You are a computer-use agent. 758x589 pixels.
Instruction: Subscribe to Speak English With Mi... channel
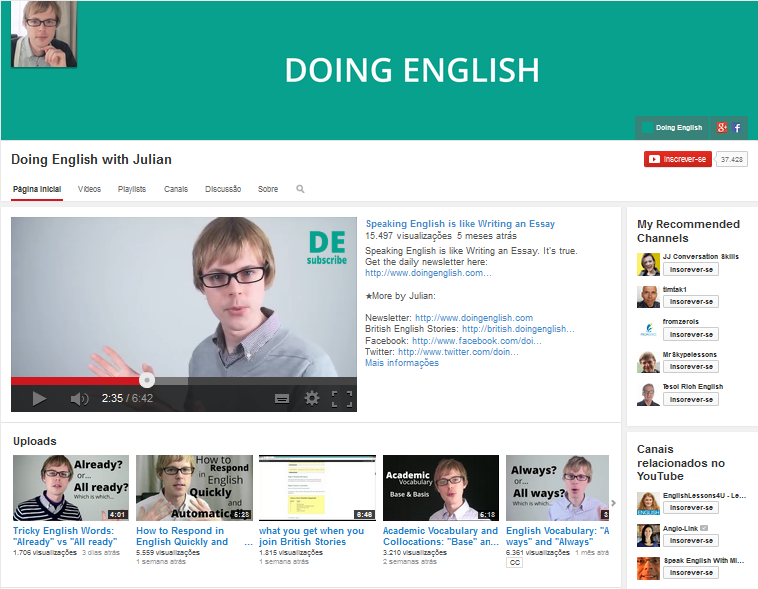[691, 573]
